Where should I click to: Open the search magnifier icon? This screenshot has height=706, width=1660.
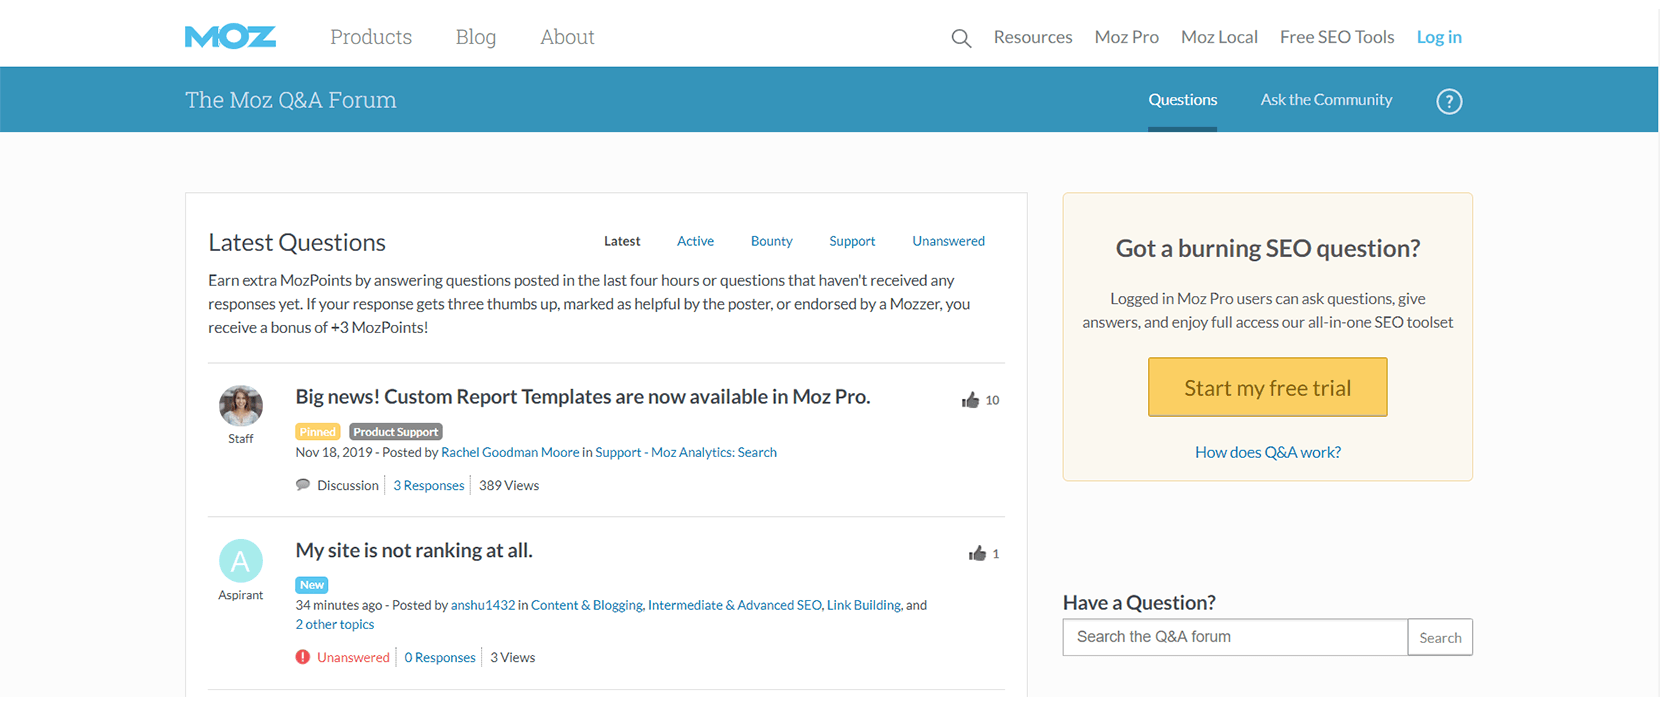[961, 38]
